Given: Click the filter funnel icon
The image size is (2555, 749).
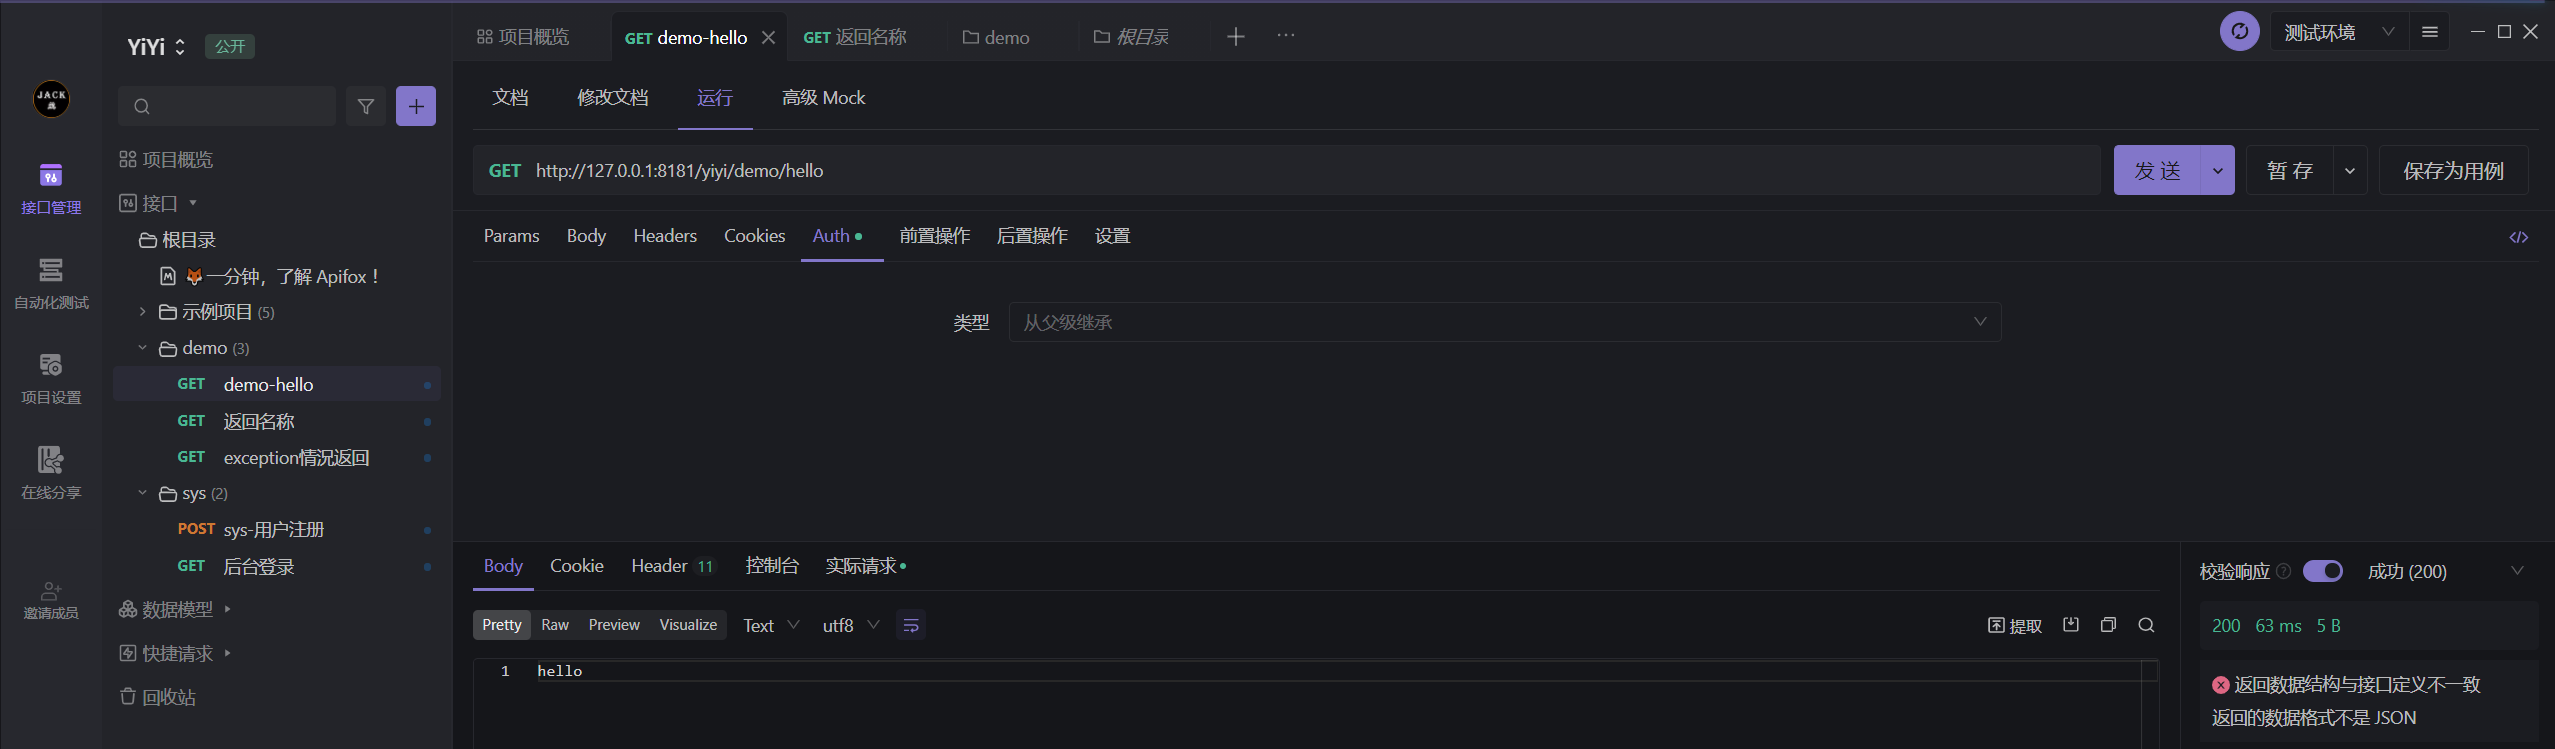Looking at the screenshot, I should [x=366, y=106].
